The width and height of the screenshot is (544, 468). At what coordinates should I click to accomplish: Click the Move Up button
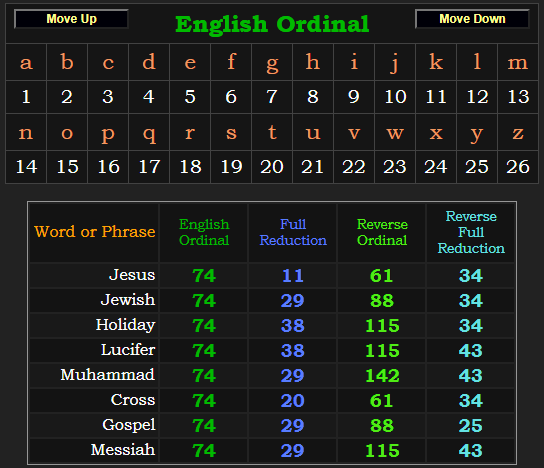click(x=71, y=19)
